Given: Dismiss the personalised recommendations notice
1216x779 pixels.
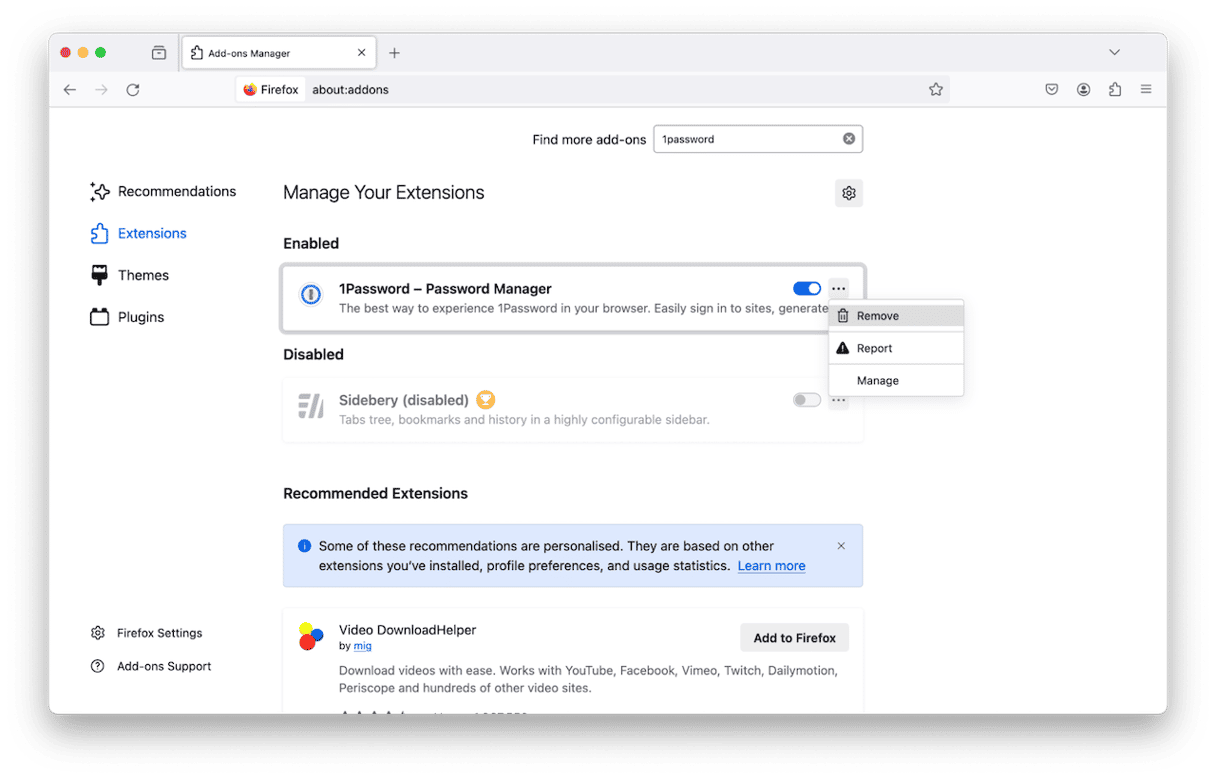Looking at the screenshot, I should click(x=841, y=546).
